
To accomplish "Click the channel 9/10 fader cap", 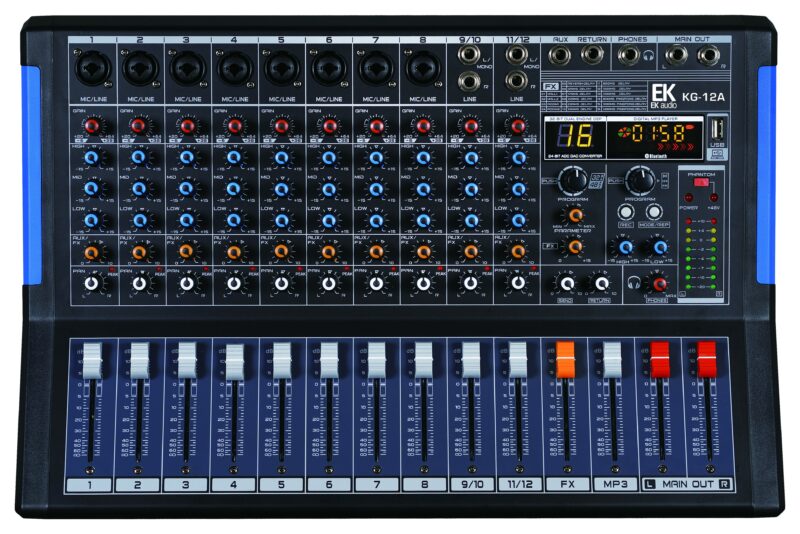I will pos(471,360).
